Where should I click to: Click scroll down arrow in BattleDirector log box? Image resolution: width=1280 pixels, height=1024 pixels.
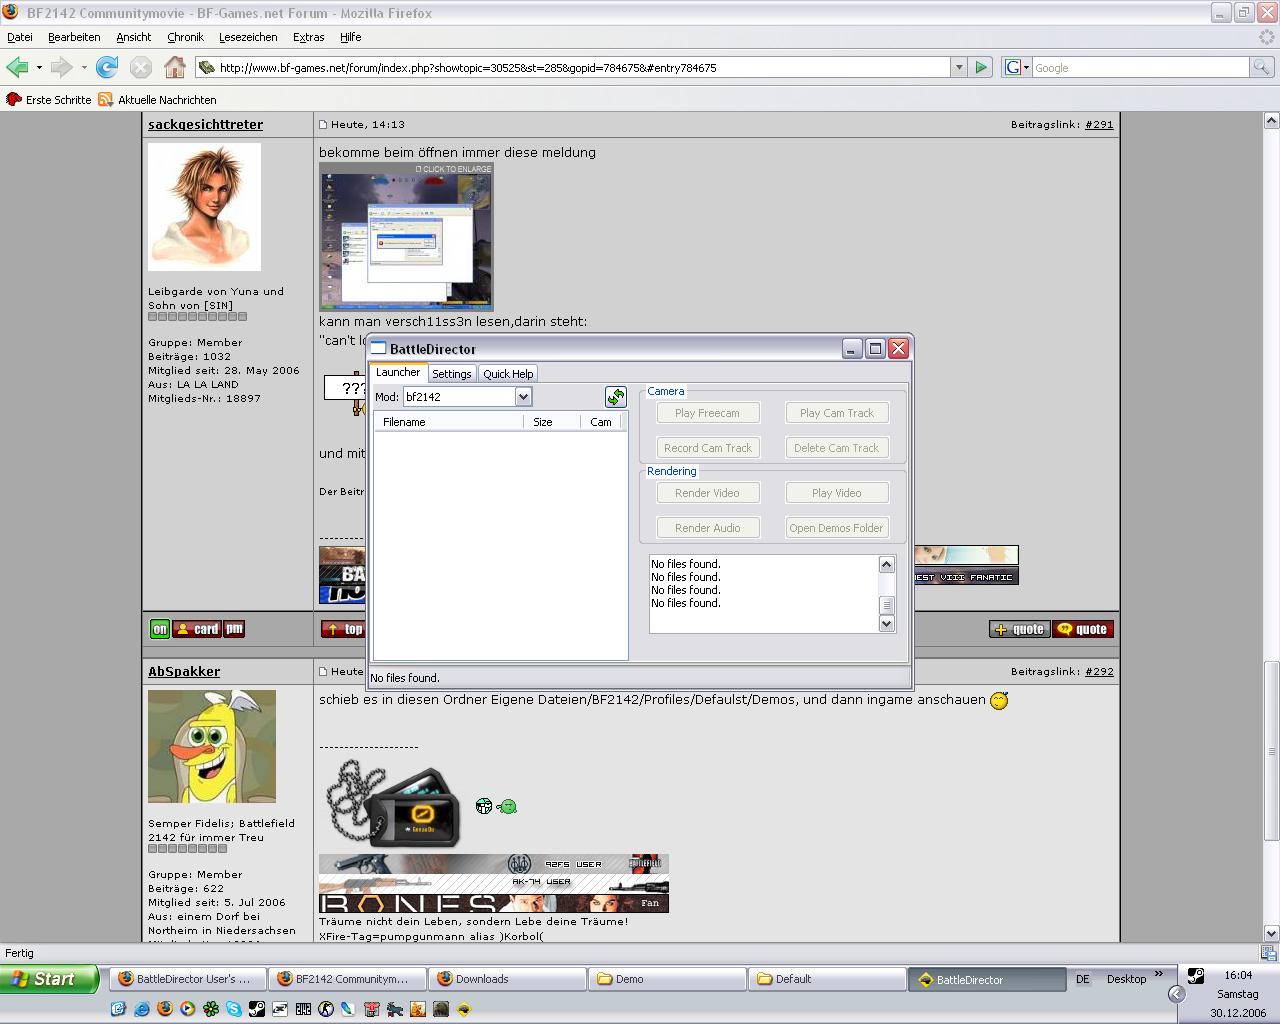886,623
